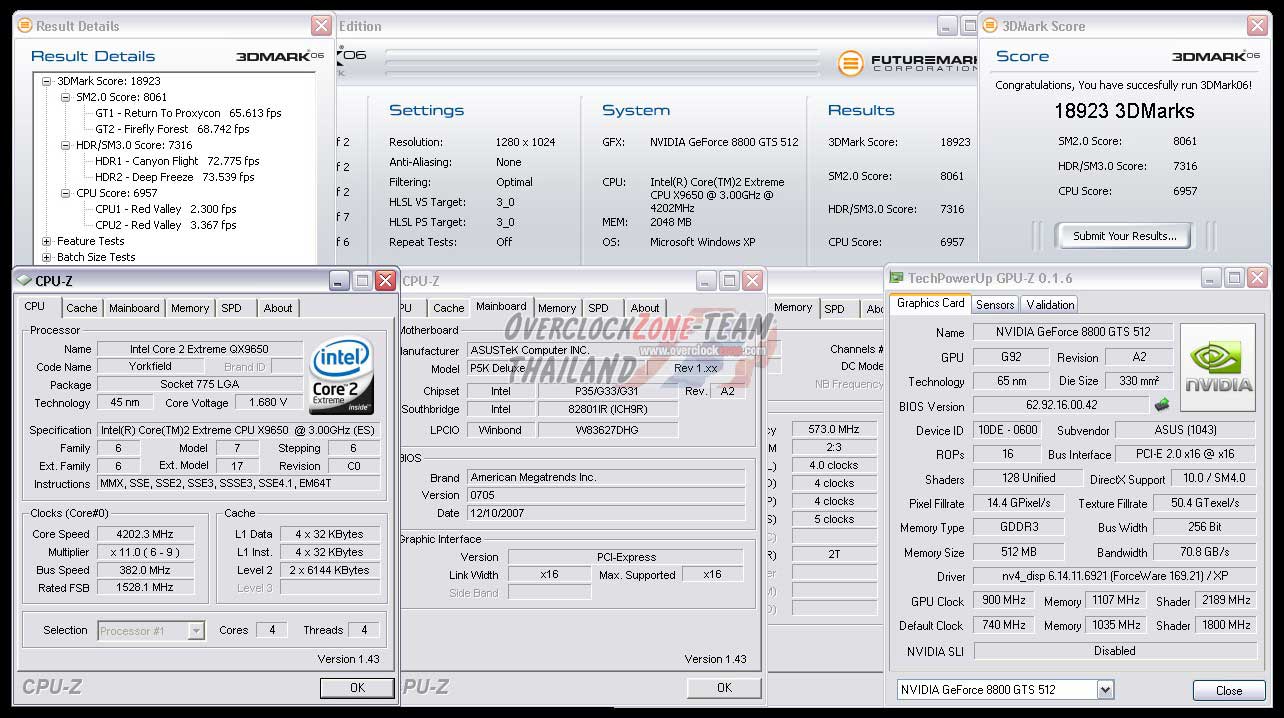Click the Core Voltage 1.680 V field
Screen dimensions: 1284x718
268,403
